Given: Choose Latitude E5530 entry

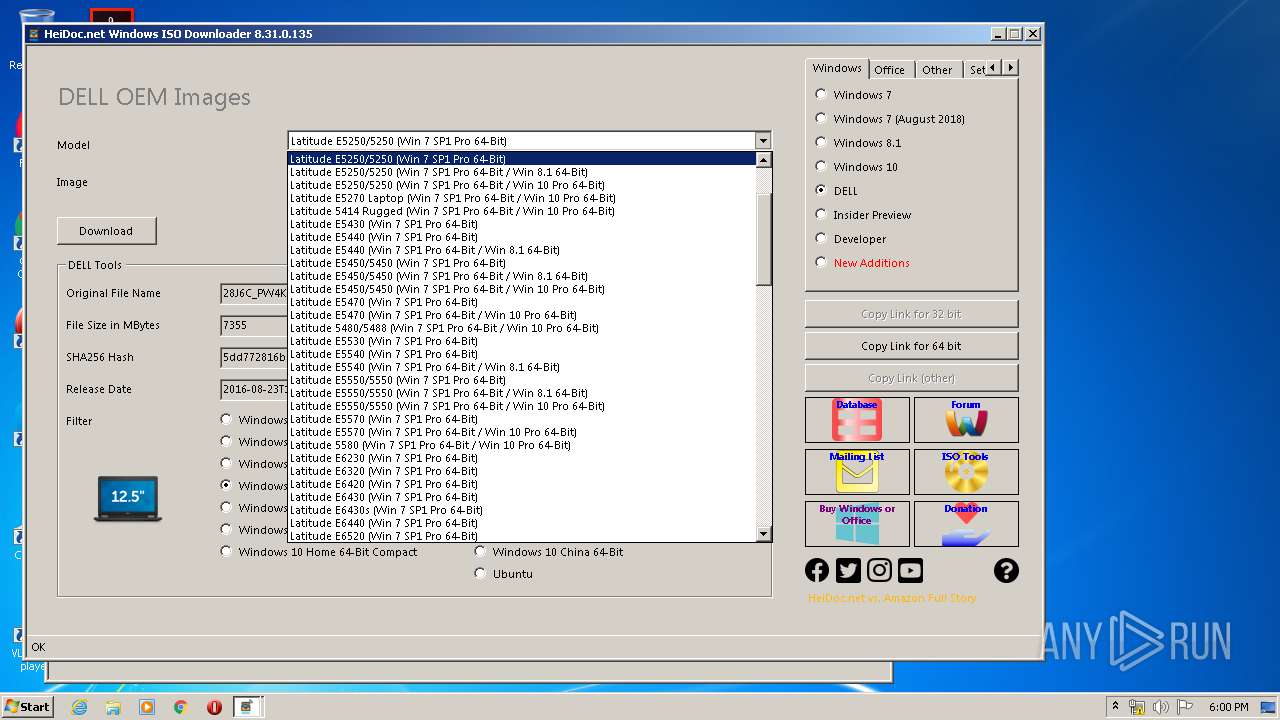Looking at the screenshot, I should [x=521, y=341].
